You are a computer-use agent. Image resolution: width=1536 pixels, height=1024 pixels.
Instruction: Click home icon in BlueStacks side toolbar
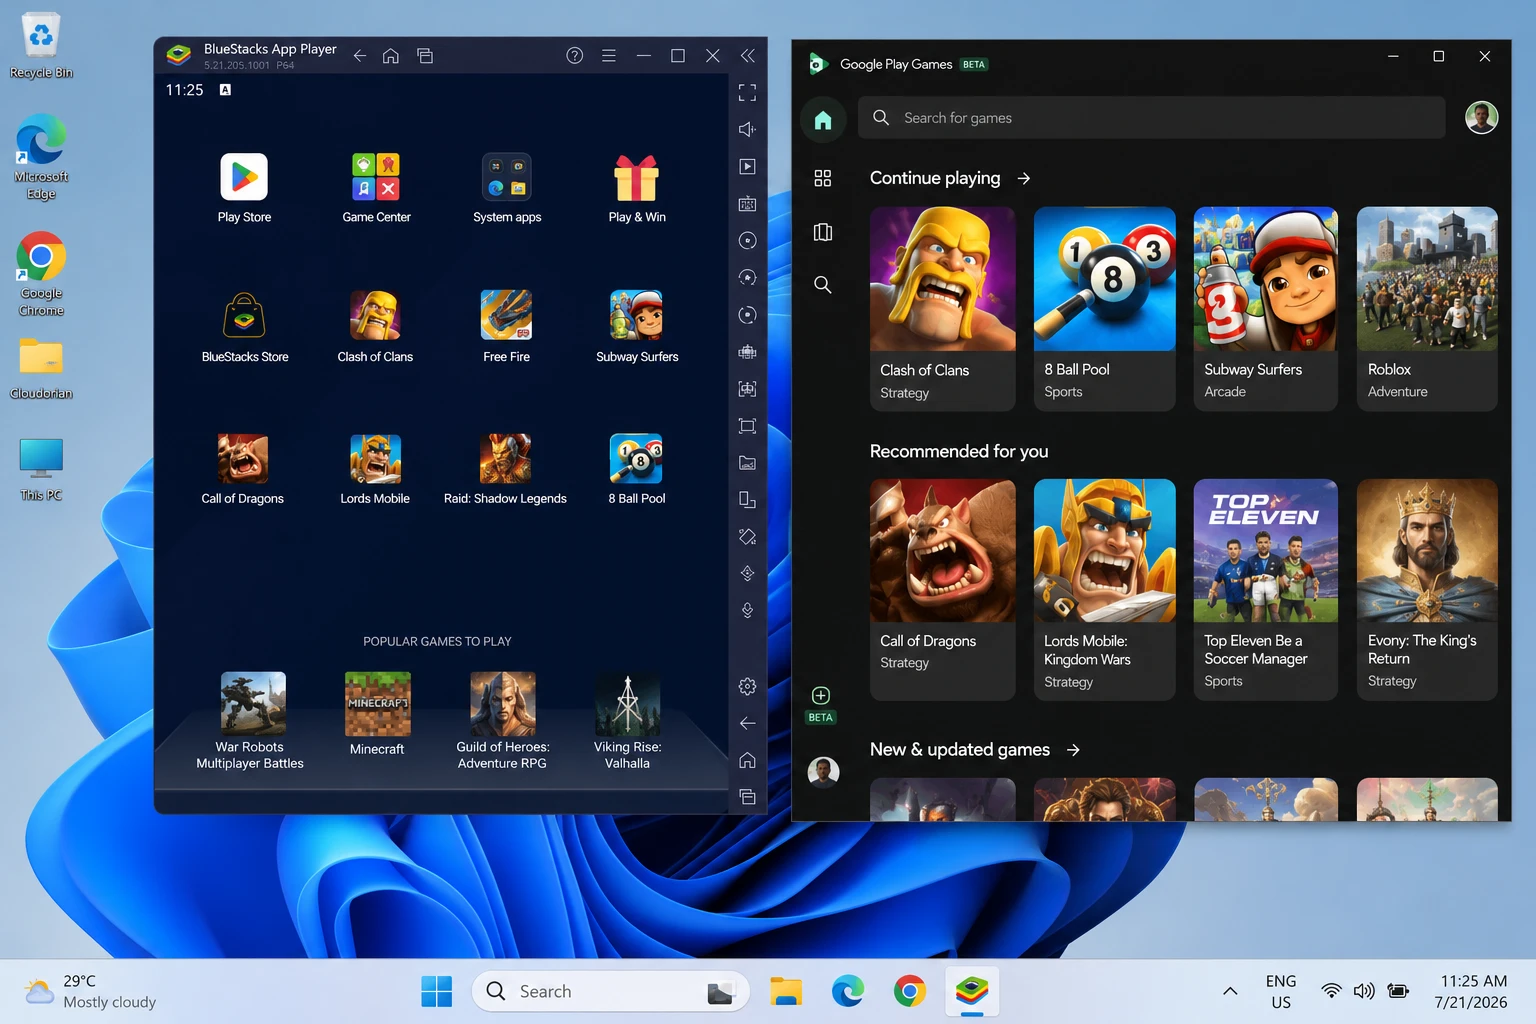[x=747, y=760]
